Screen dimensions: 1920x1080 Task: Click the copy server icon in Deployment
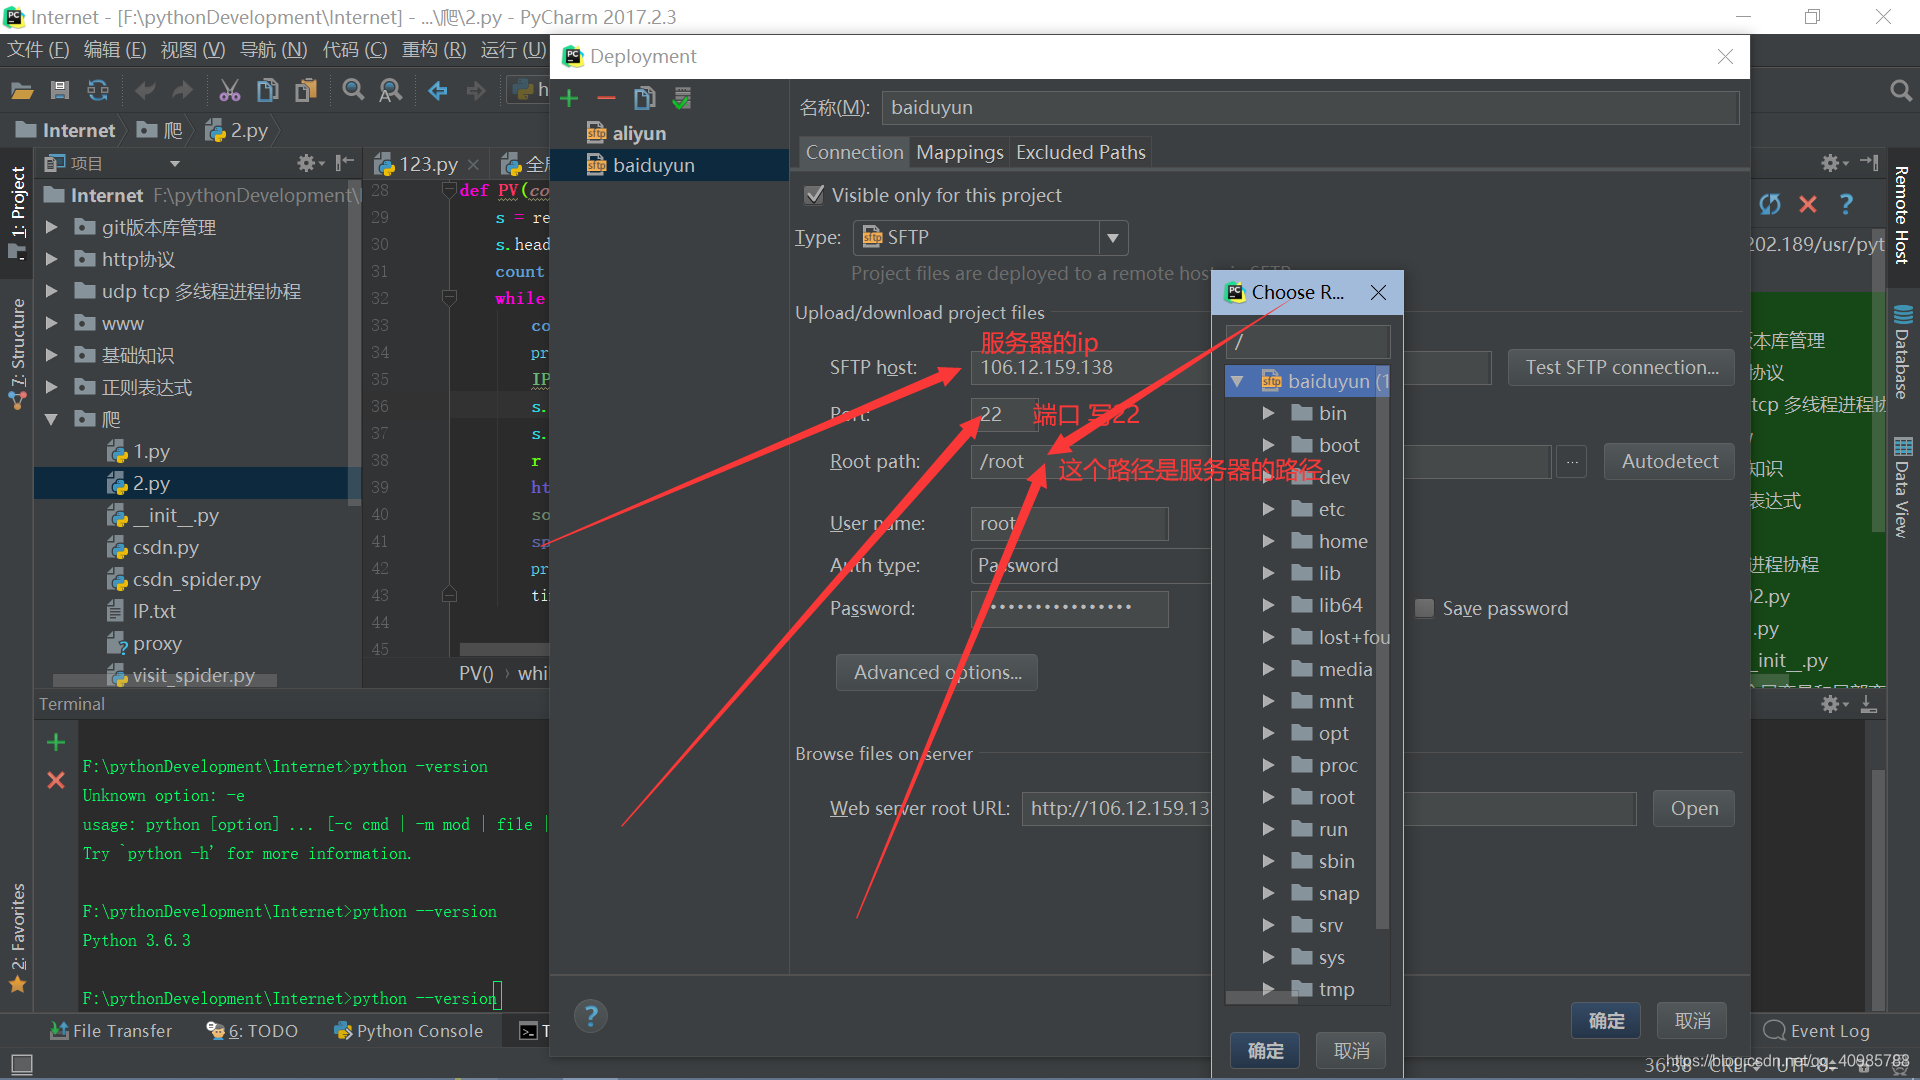tap(644, 98)
